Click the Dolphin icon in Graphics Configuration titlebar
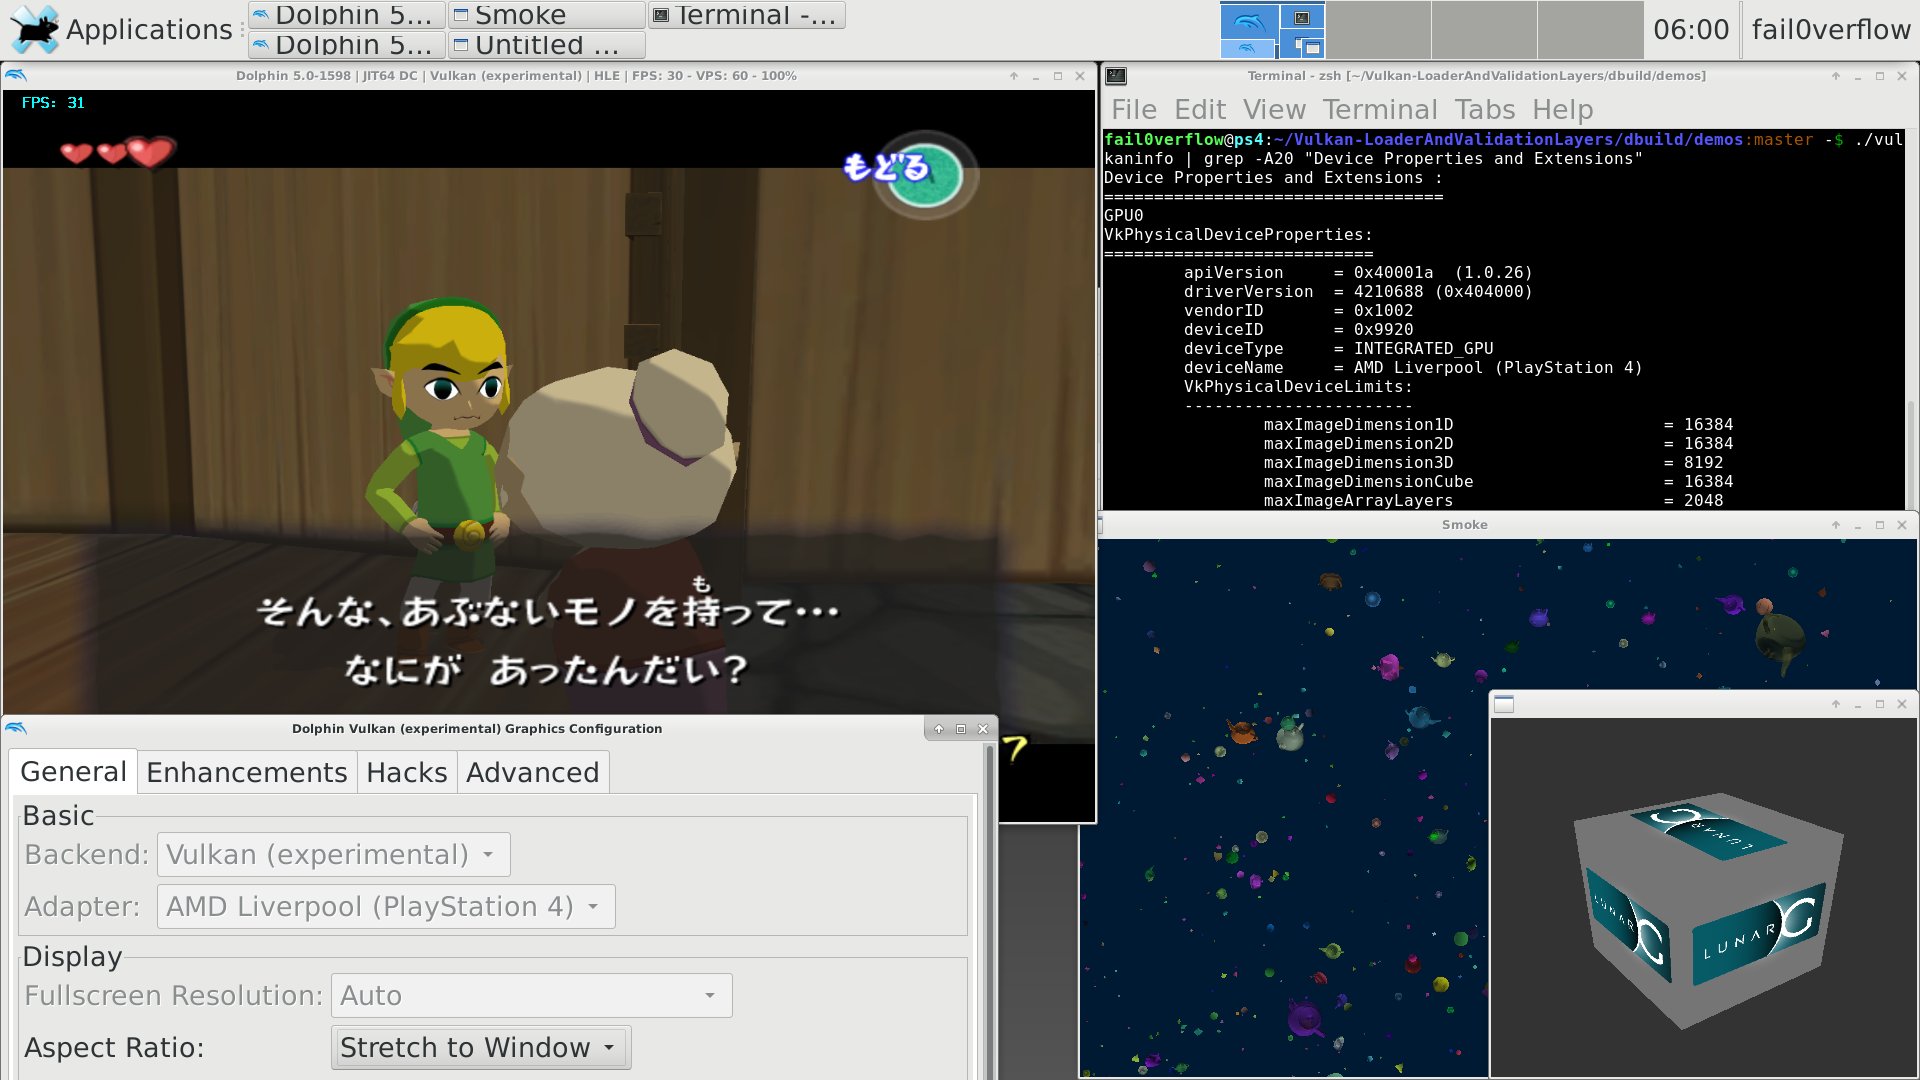Screen dimensions: 1920x1080 [x=16, y=728]
